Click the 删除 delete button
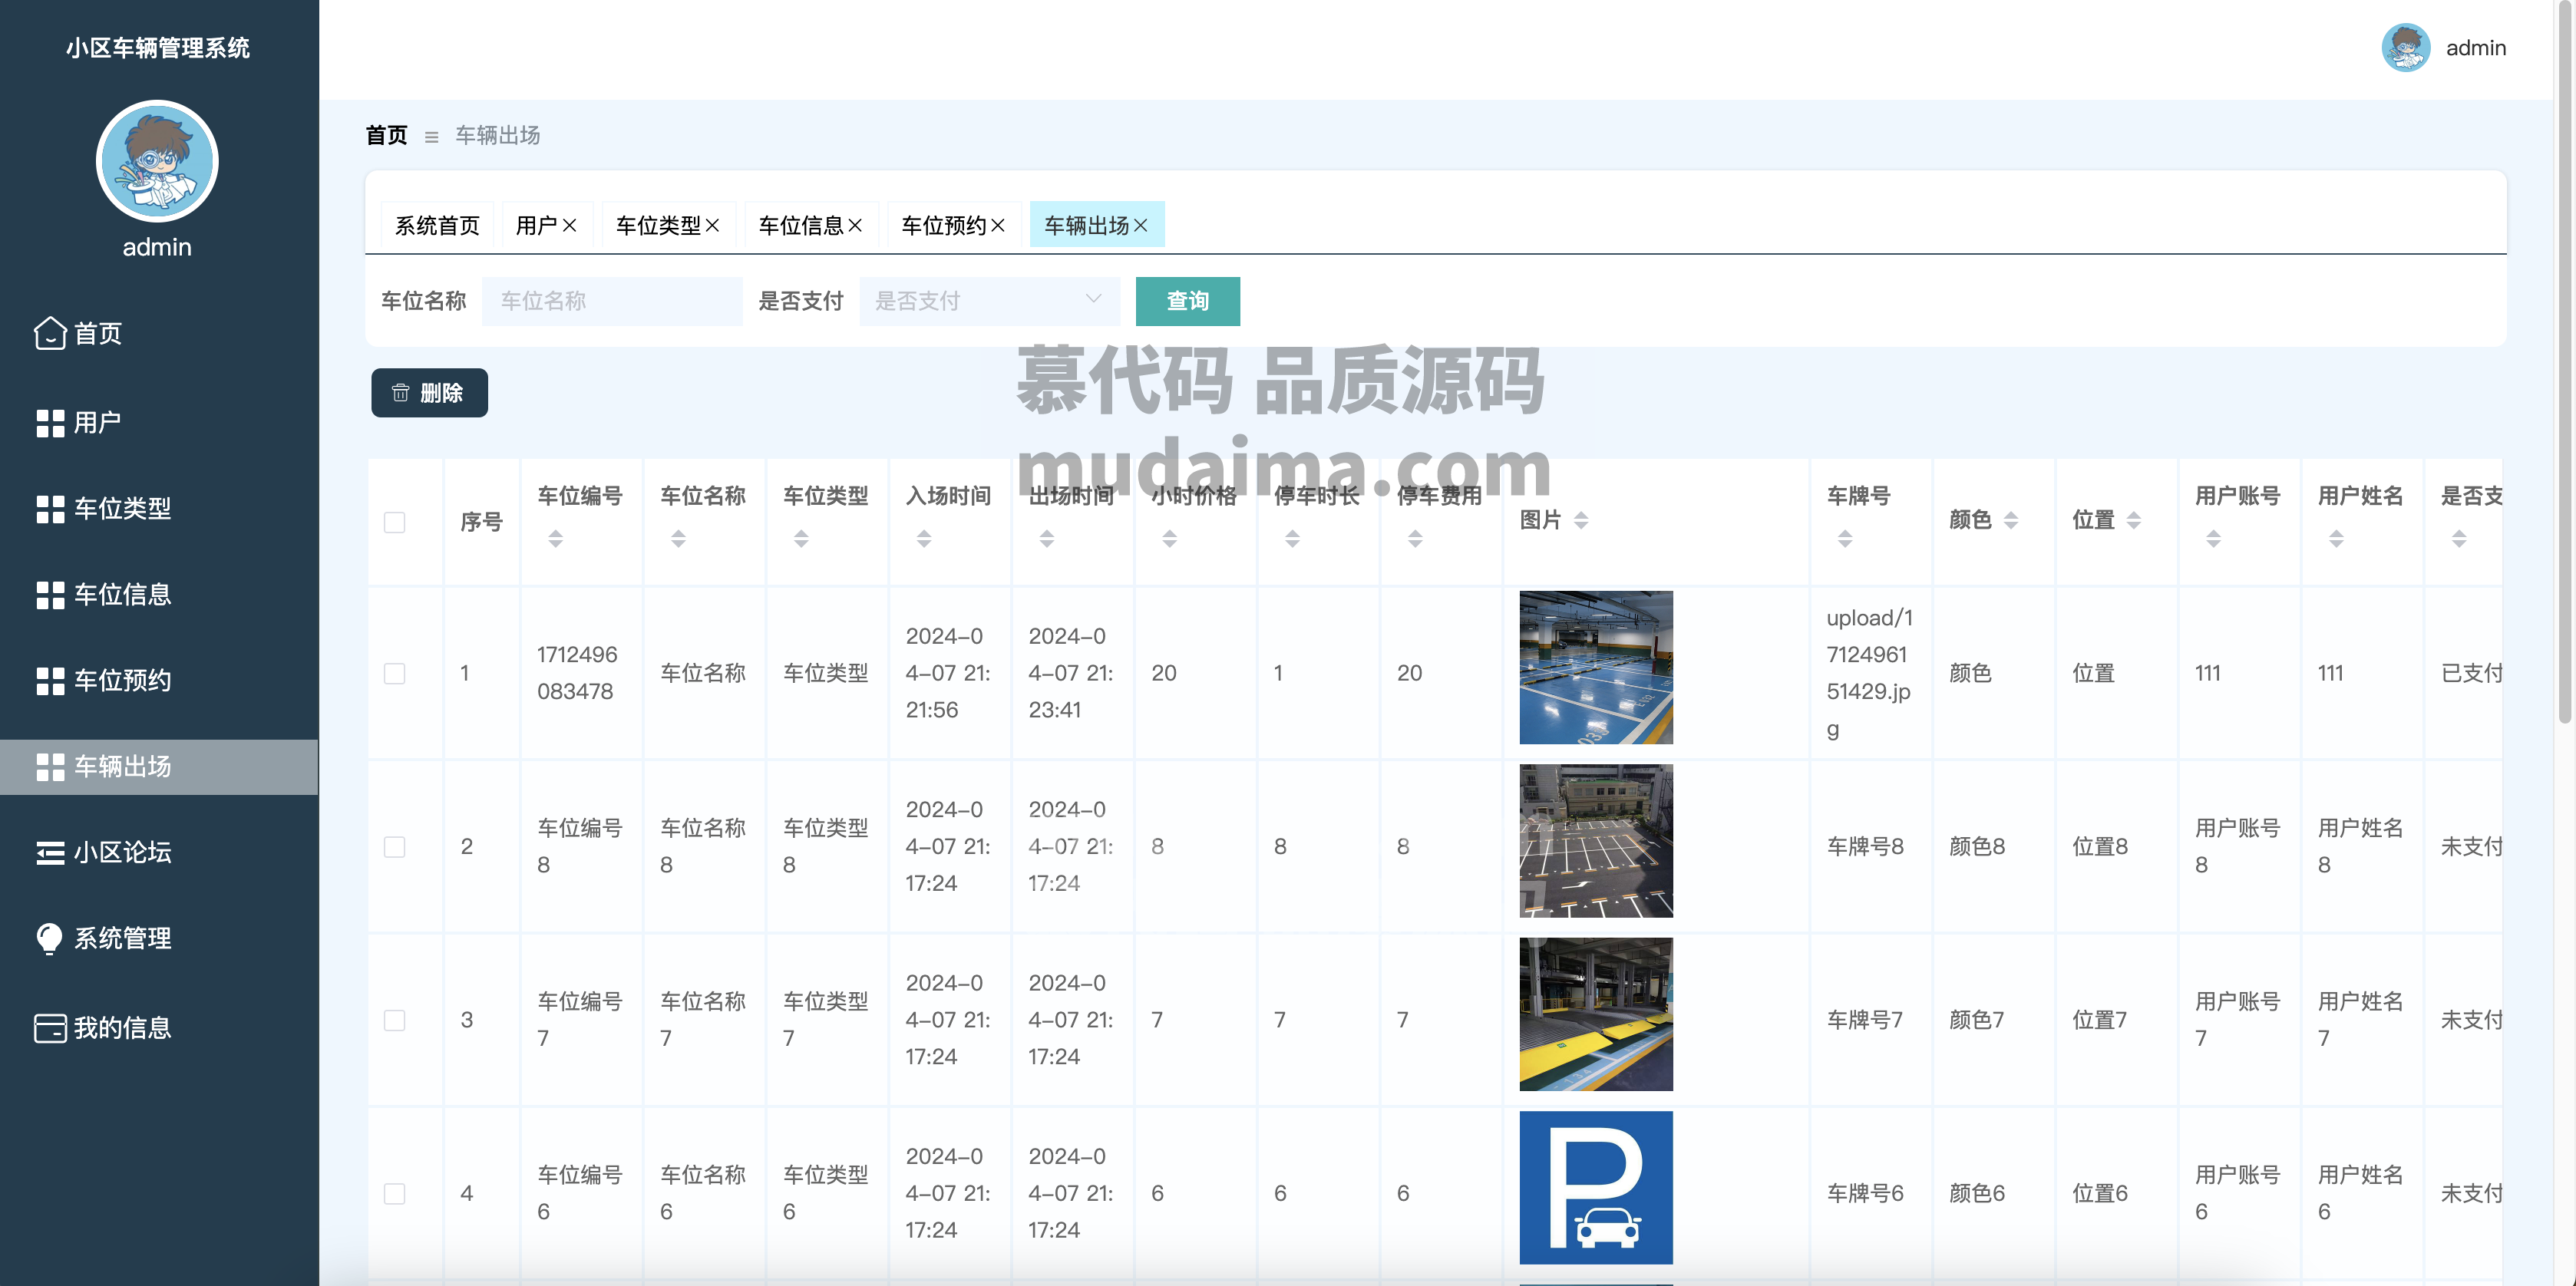 tap(429, 393)
